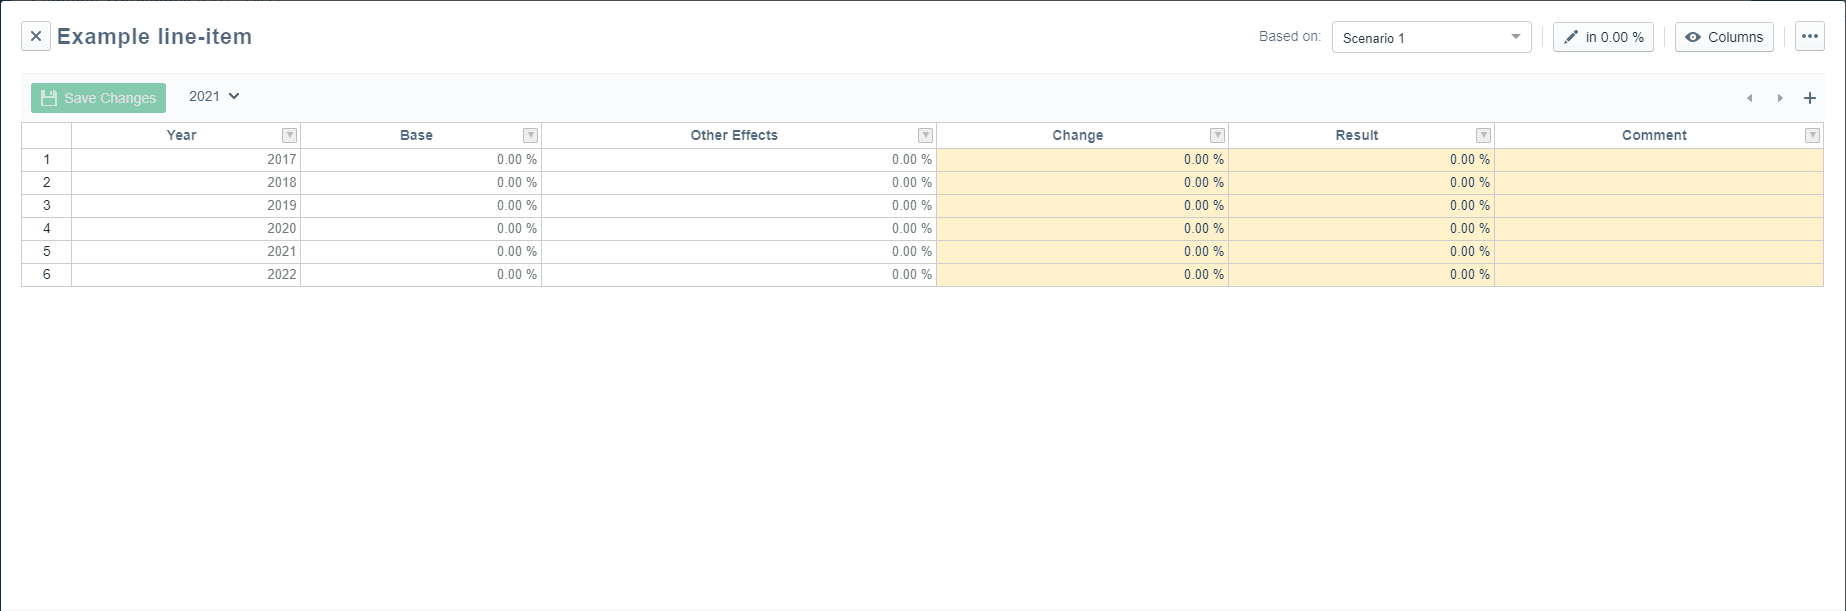Open the 2021 year dropdown
The height and width of the screenshot is (611, 1846).
(x=214, y=97)
